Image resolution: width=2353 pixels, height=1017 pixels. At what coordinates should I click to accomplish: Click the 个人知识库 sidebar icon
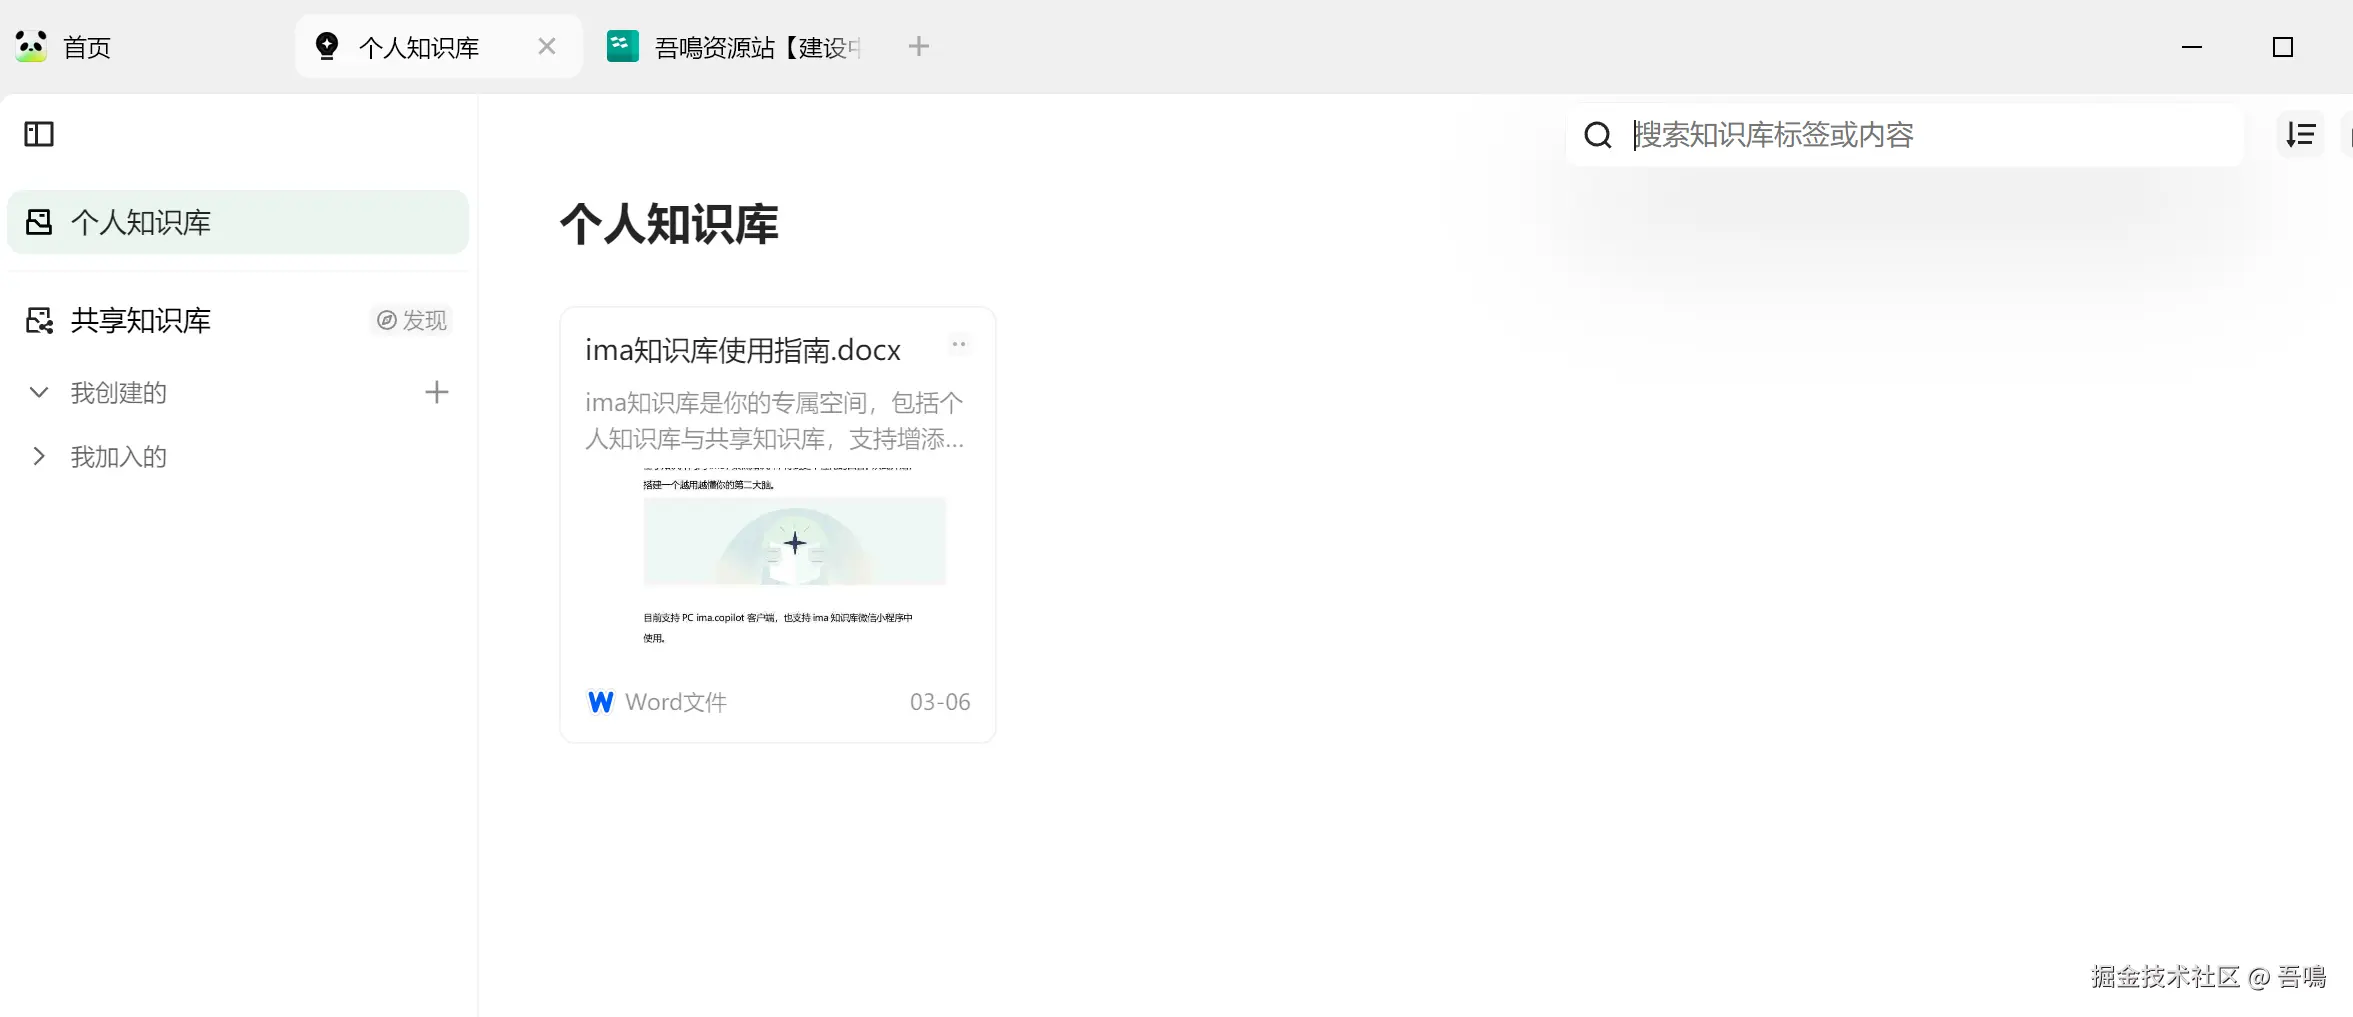pyautogui.click(x=39, y=222)
